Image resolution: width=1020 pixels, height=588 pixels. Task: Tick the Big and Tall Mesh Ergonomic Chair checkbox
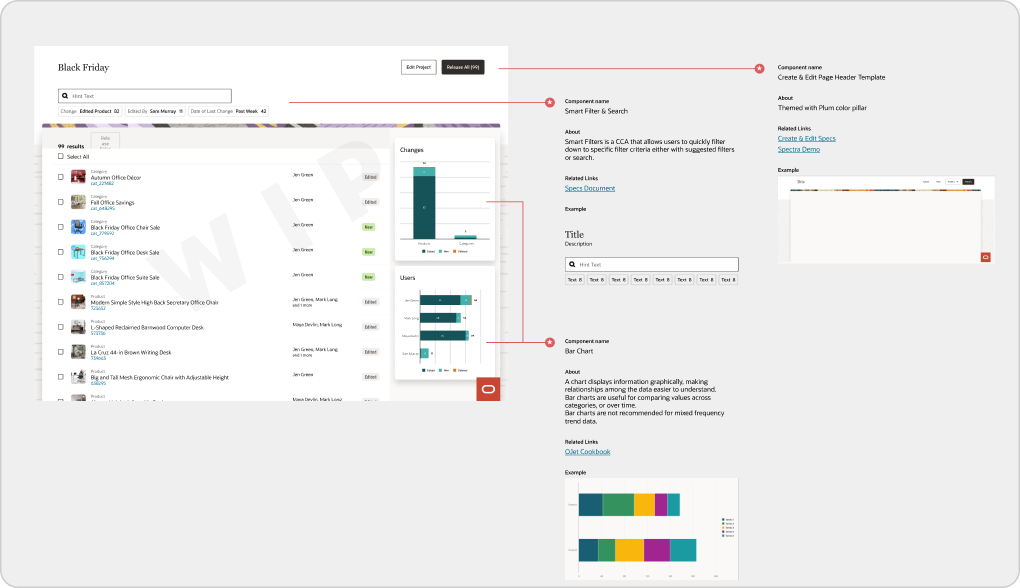coord(60,377)
